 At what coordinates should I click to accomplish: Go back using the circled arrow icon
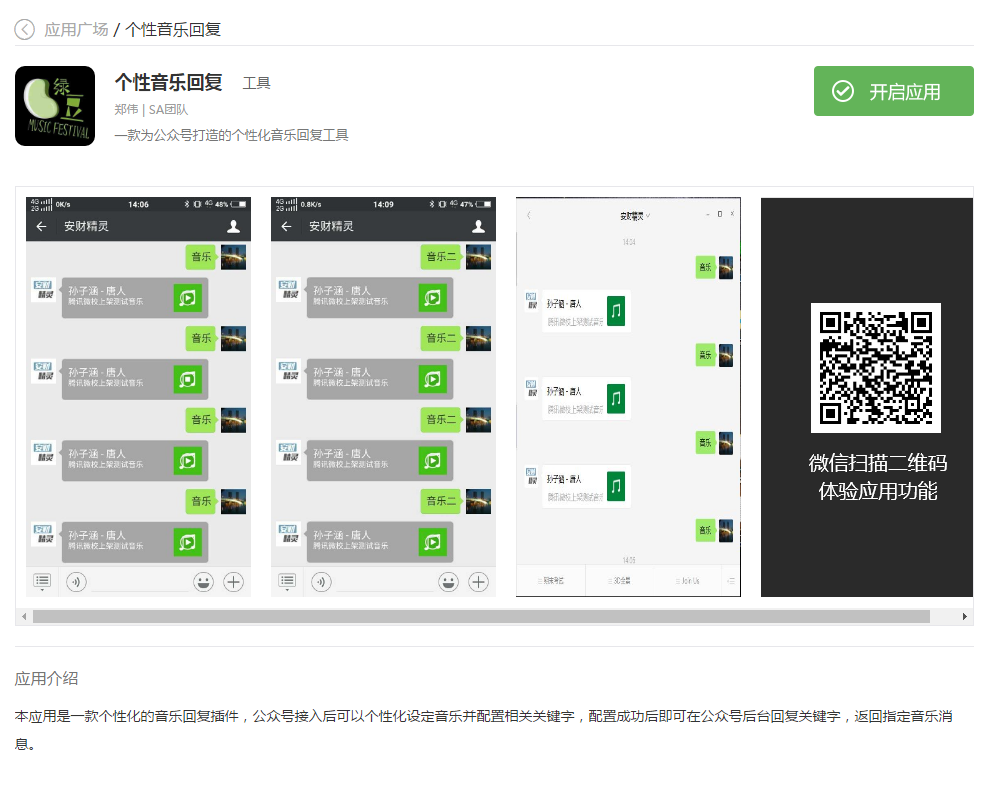tap(25, 30)
